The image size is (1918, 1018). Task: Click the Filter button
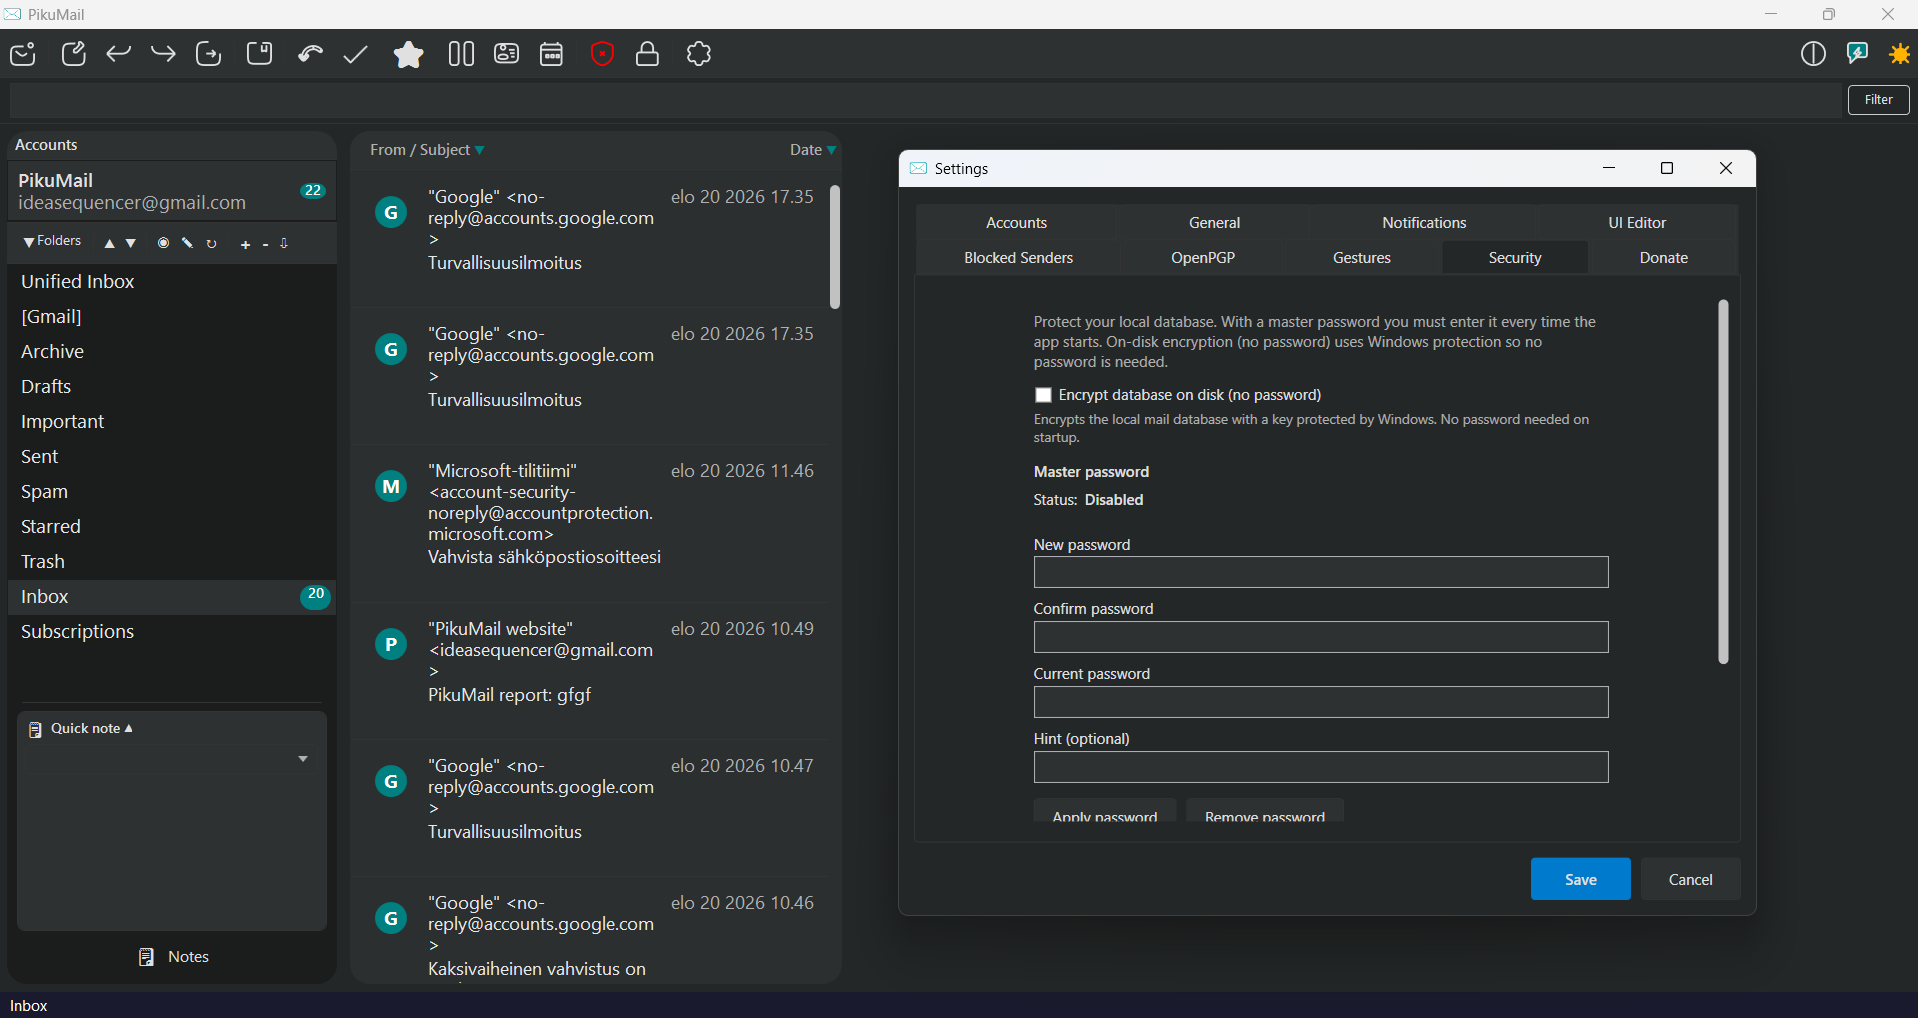1879,100
